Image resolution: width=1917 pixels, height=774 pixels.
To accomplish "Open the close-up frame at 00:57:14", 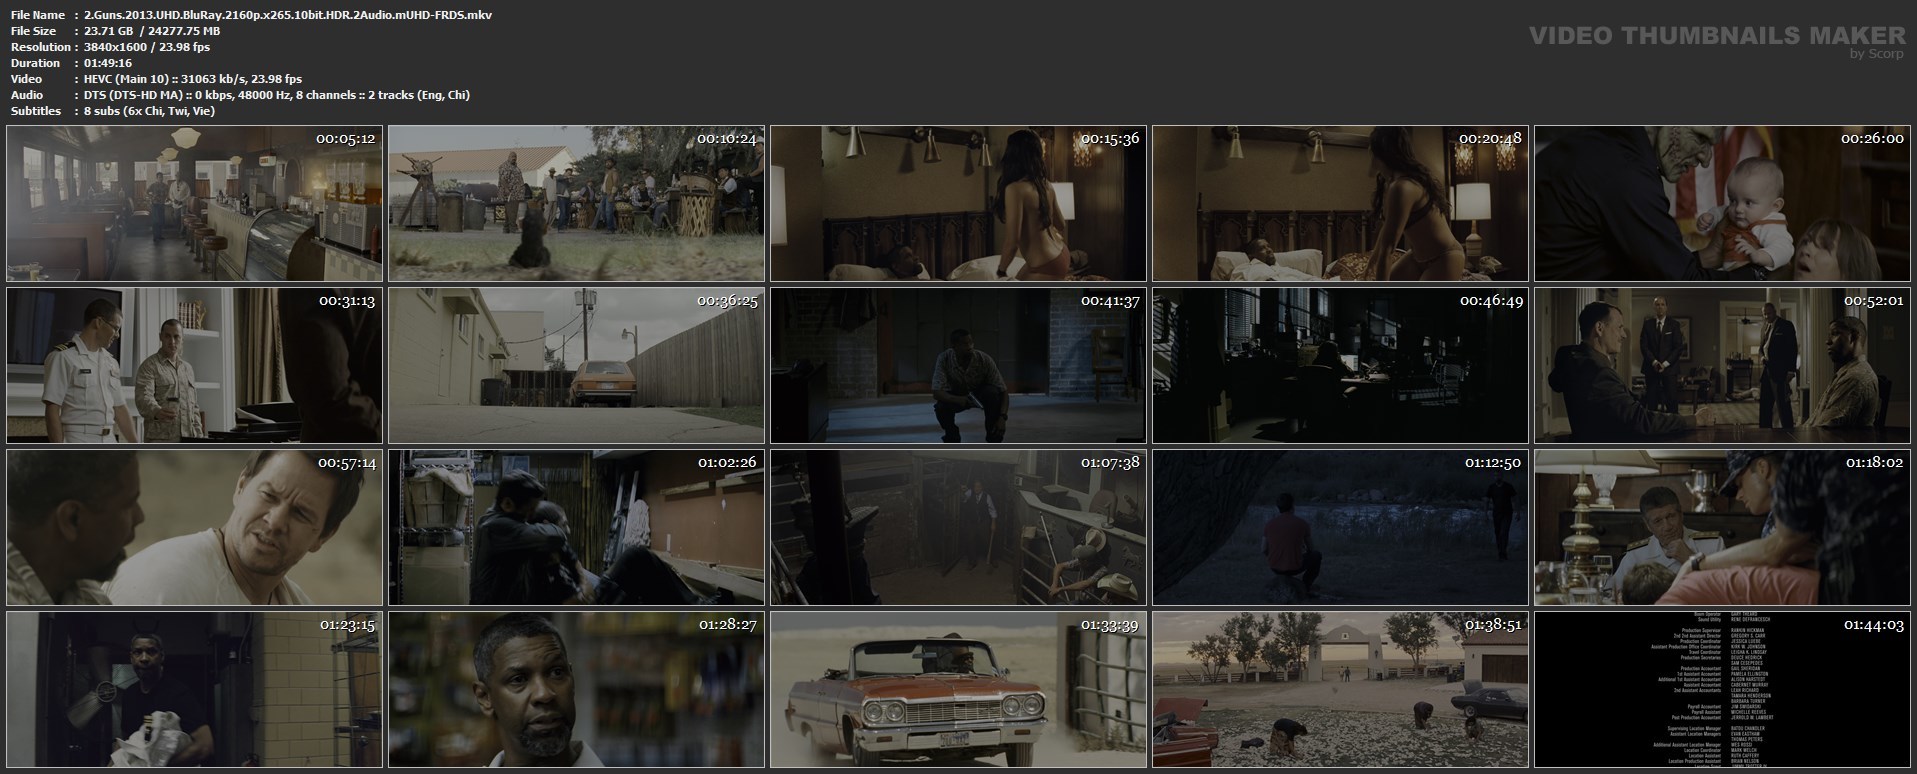I will (194, 527).
